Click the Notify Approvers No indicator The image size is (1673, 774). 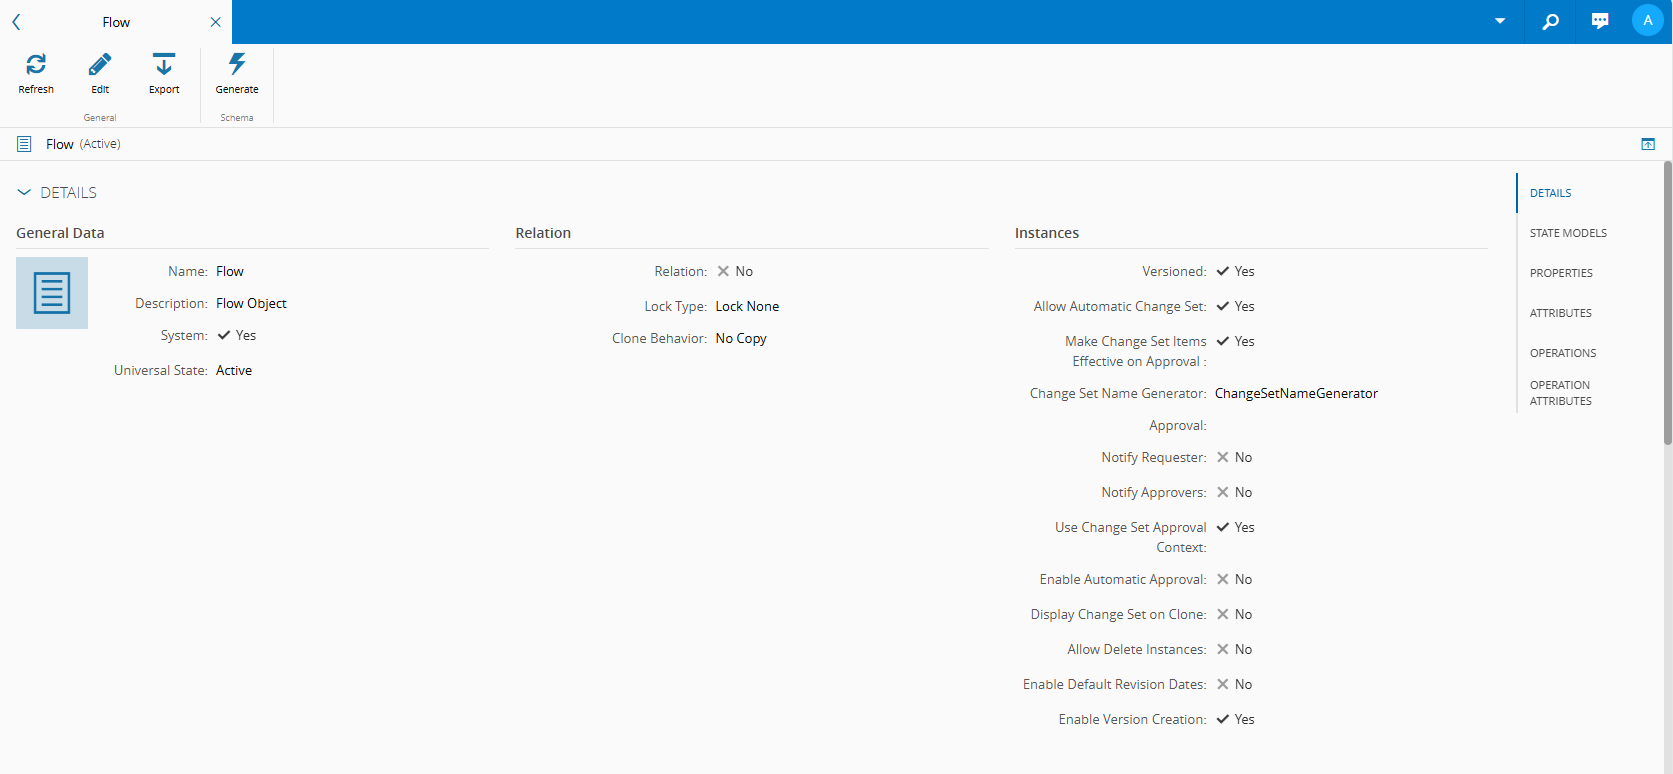pyautogui.click(x=1222, y=492)
